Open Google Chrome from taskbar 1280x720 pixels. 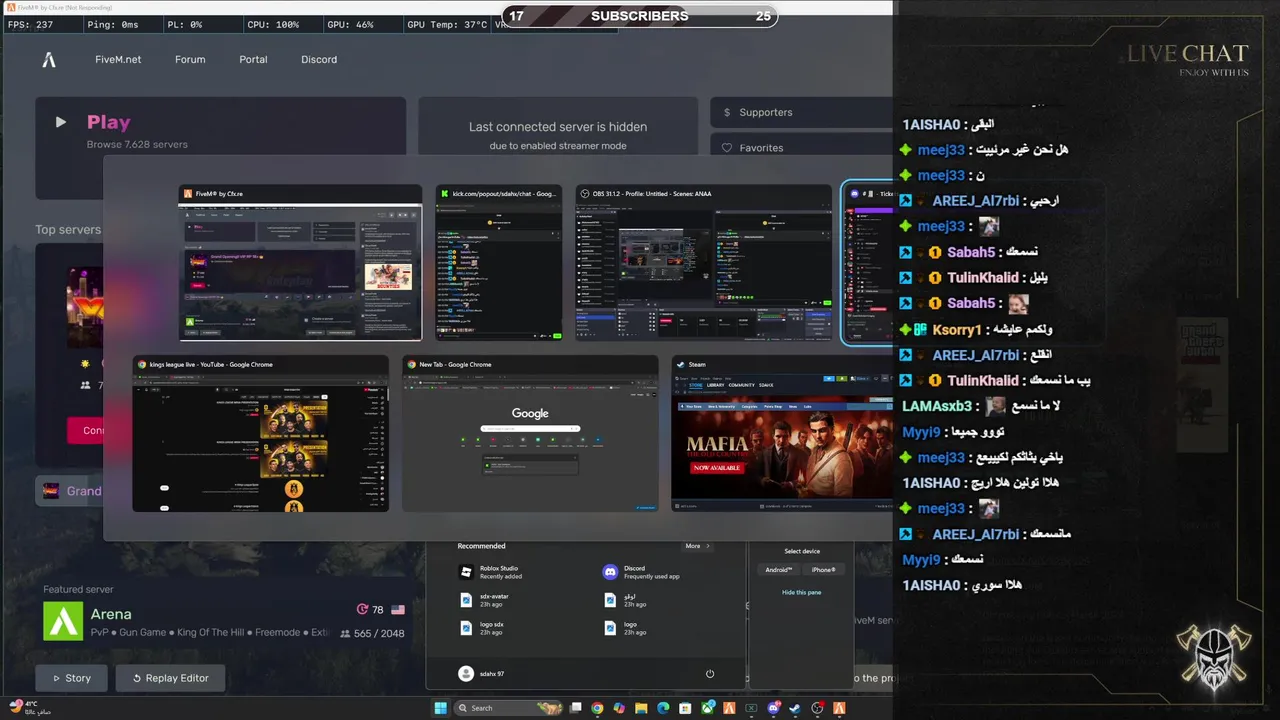[597, 708]
